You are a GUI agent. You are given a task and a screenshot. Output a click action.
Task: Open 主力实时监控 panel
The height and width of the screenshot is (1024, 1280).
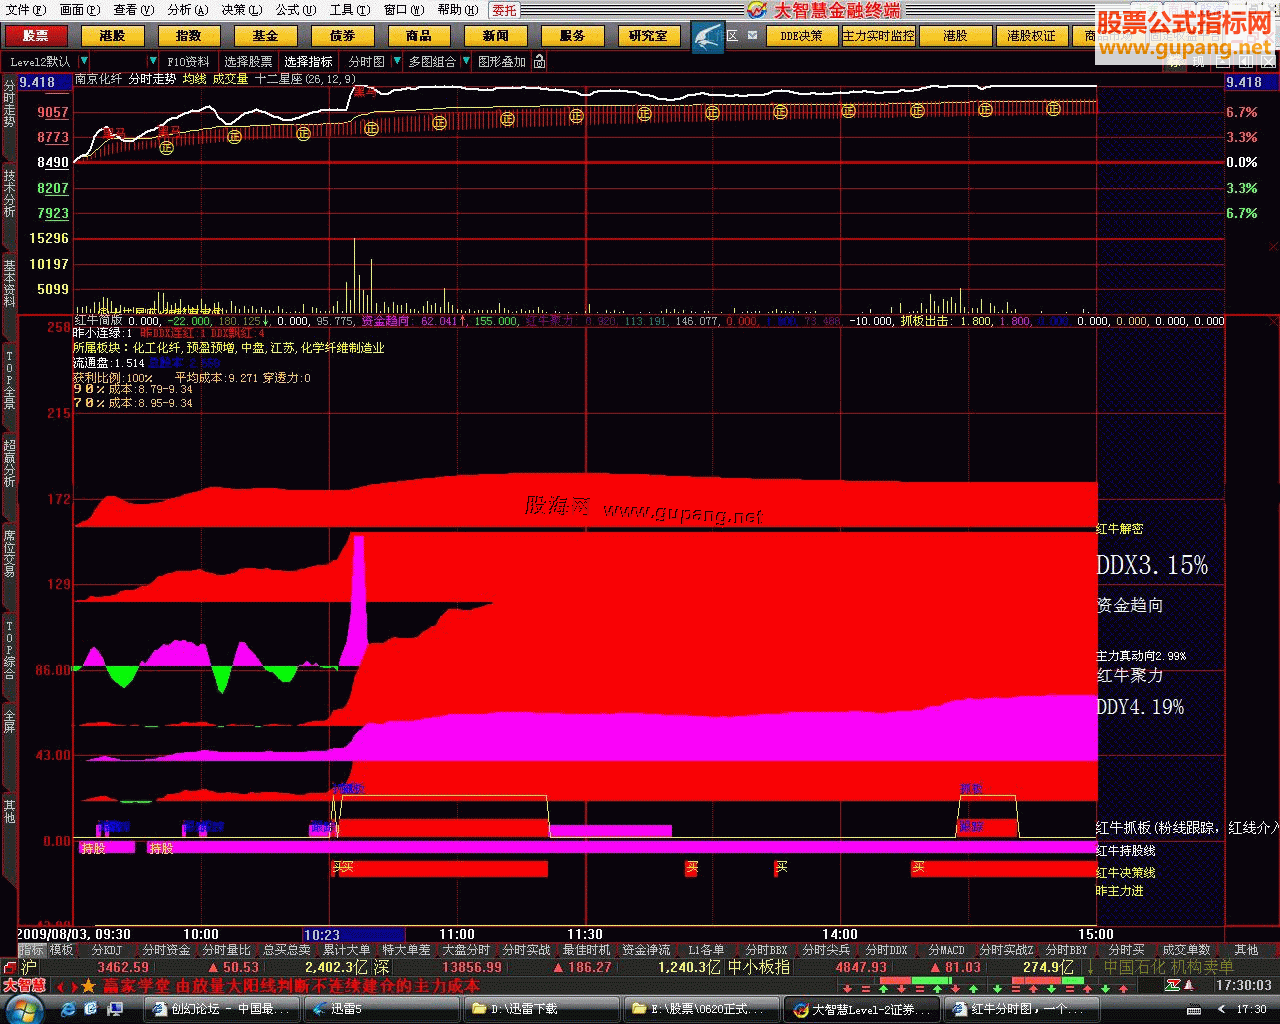click(878, 36)
